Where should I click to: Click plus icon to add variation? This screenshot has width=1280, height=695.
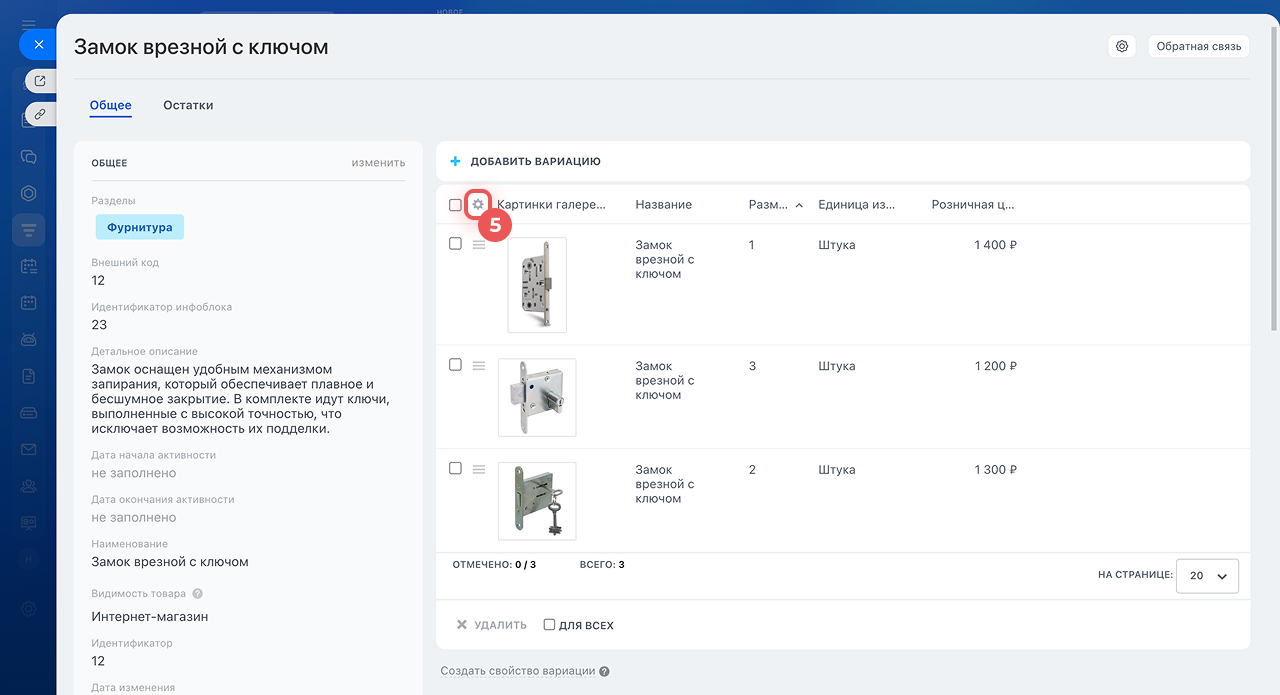click(x=455, y=161)
